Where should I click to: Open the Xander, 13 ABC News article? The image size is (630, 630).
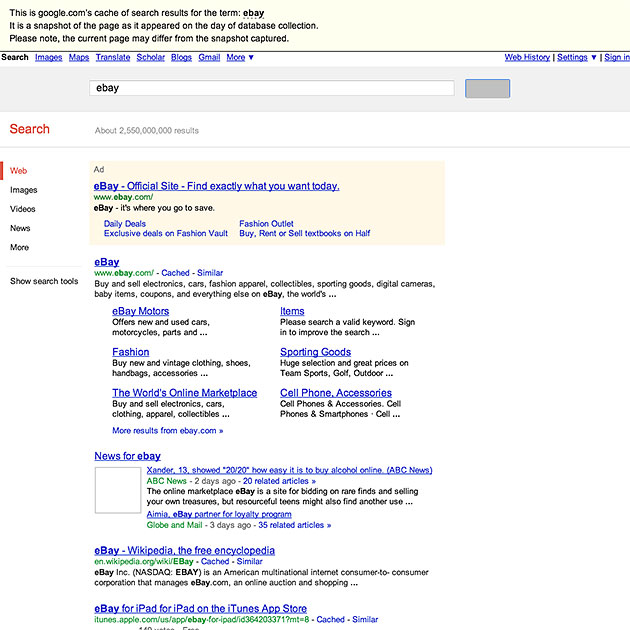(x=289, y=470)
